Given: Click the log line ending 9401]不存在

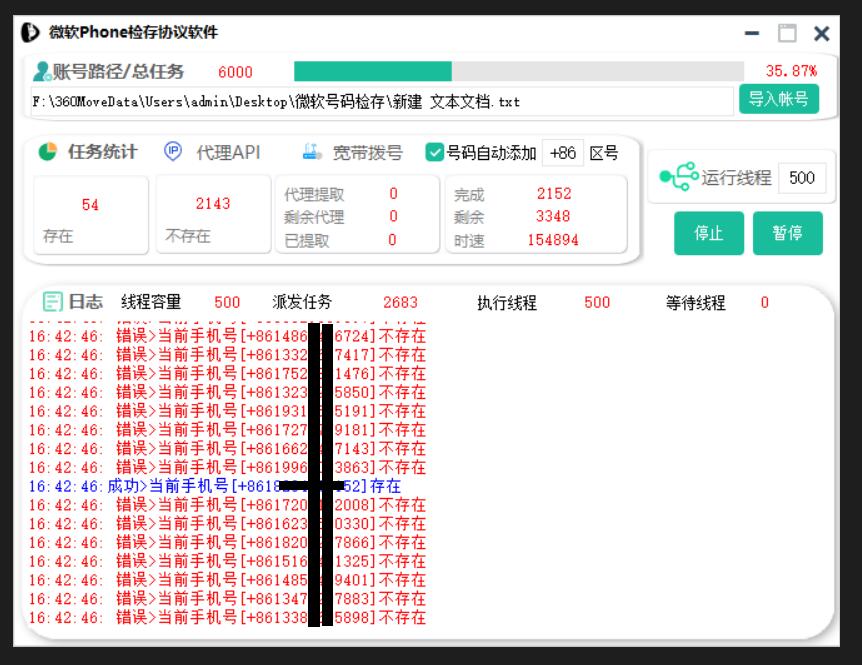Looking at the screenshot, I should point(228,580).
